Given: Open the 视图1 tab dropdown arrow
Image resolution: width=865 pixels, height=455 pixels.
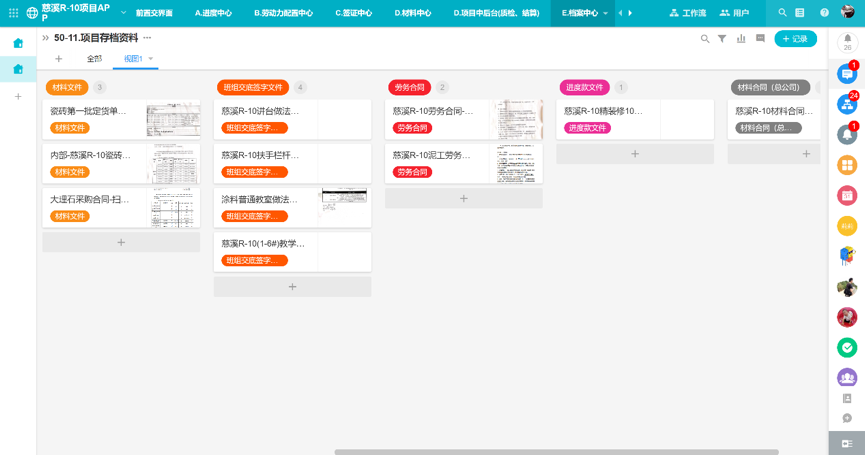Looking at the screenshot, I should 151,58.
